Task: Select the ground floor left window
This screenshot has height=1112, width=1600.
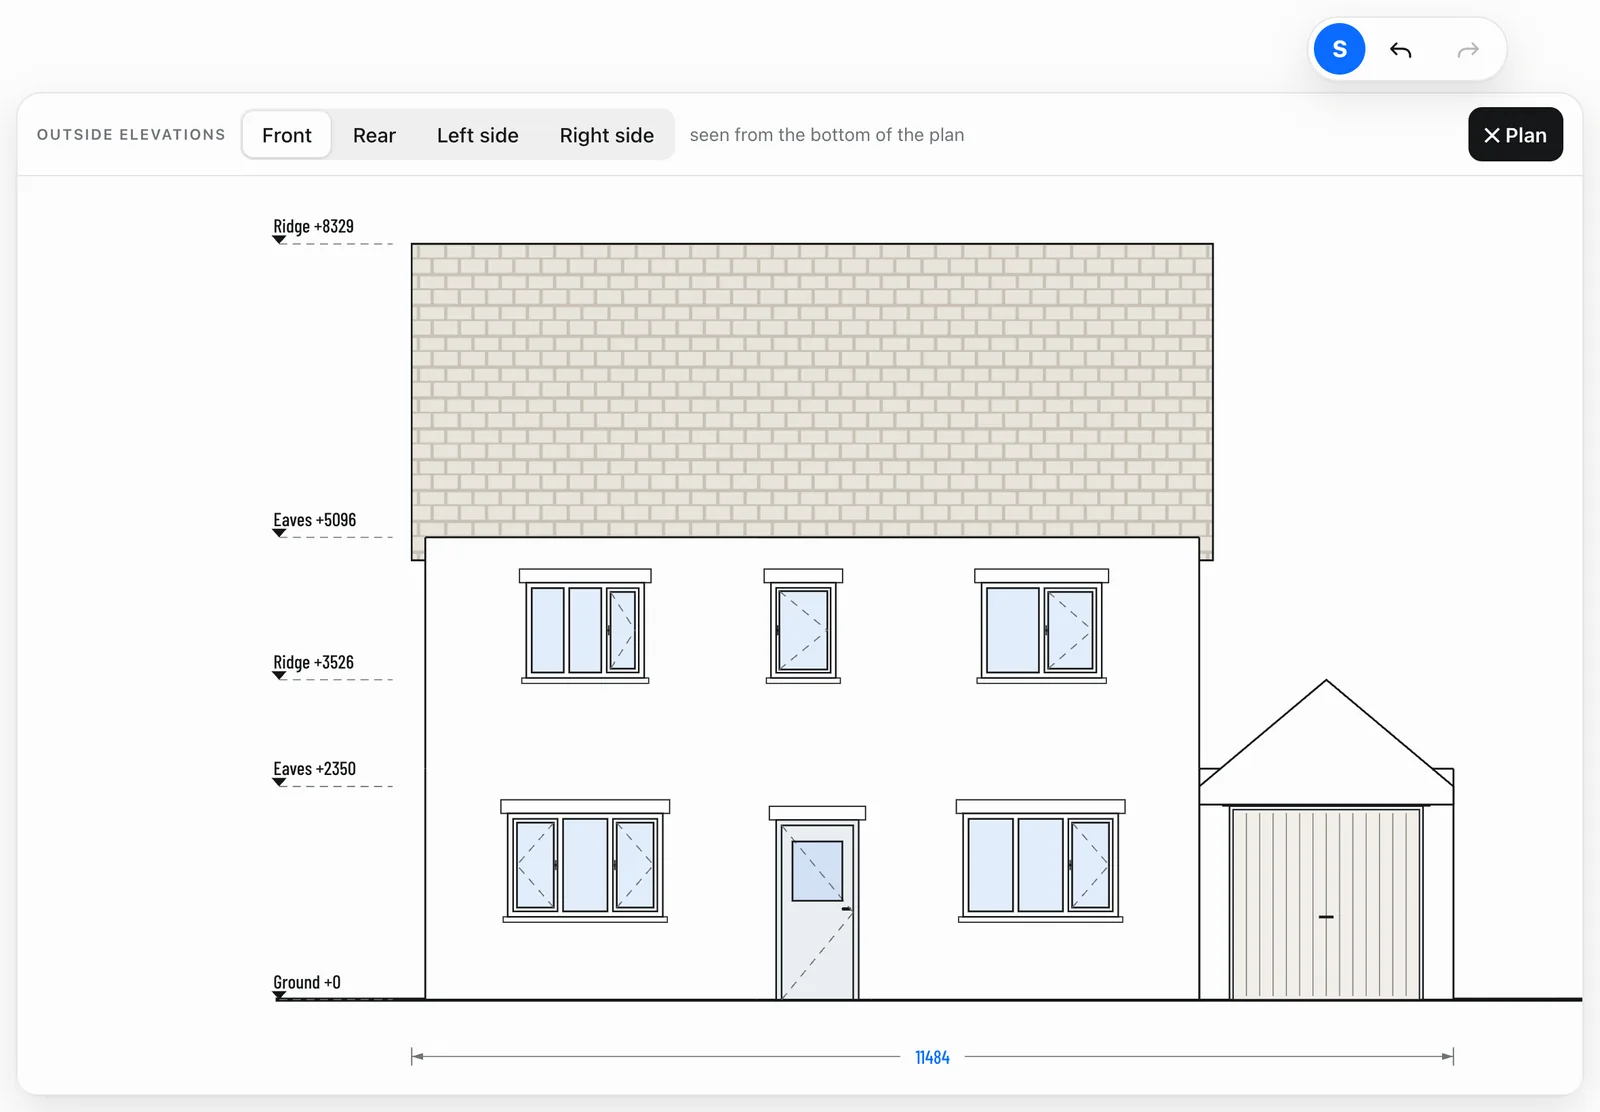Action: pyautogui.click(x=585, y=861)
